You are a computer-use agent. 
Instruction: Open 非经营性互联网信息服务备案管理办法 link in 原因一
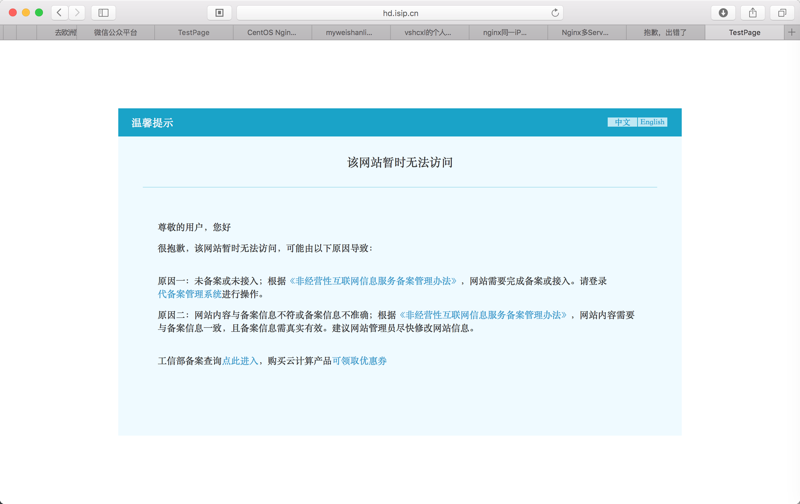coord(373,281)
